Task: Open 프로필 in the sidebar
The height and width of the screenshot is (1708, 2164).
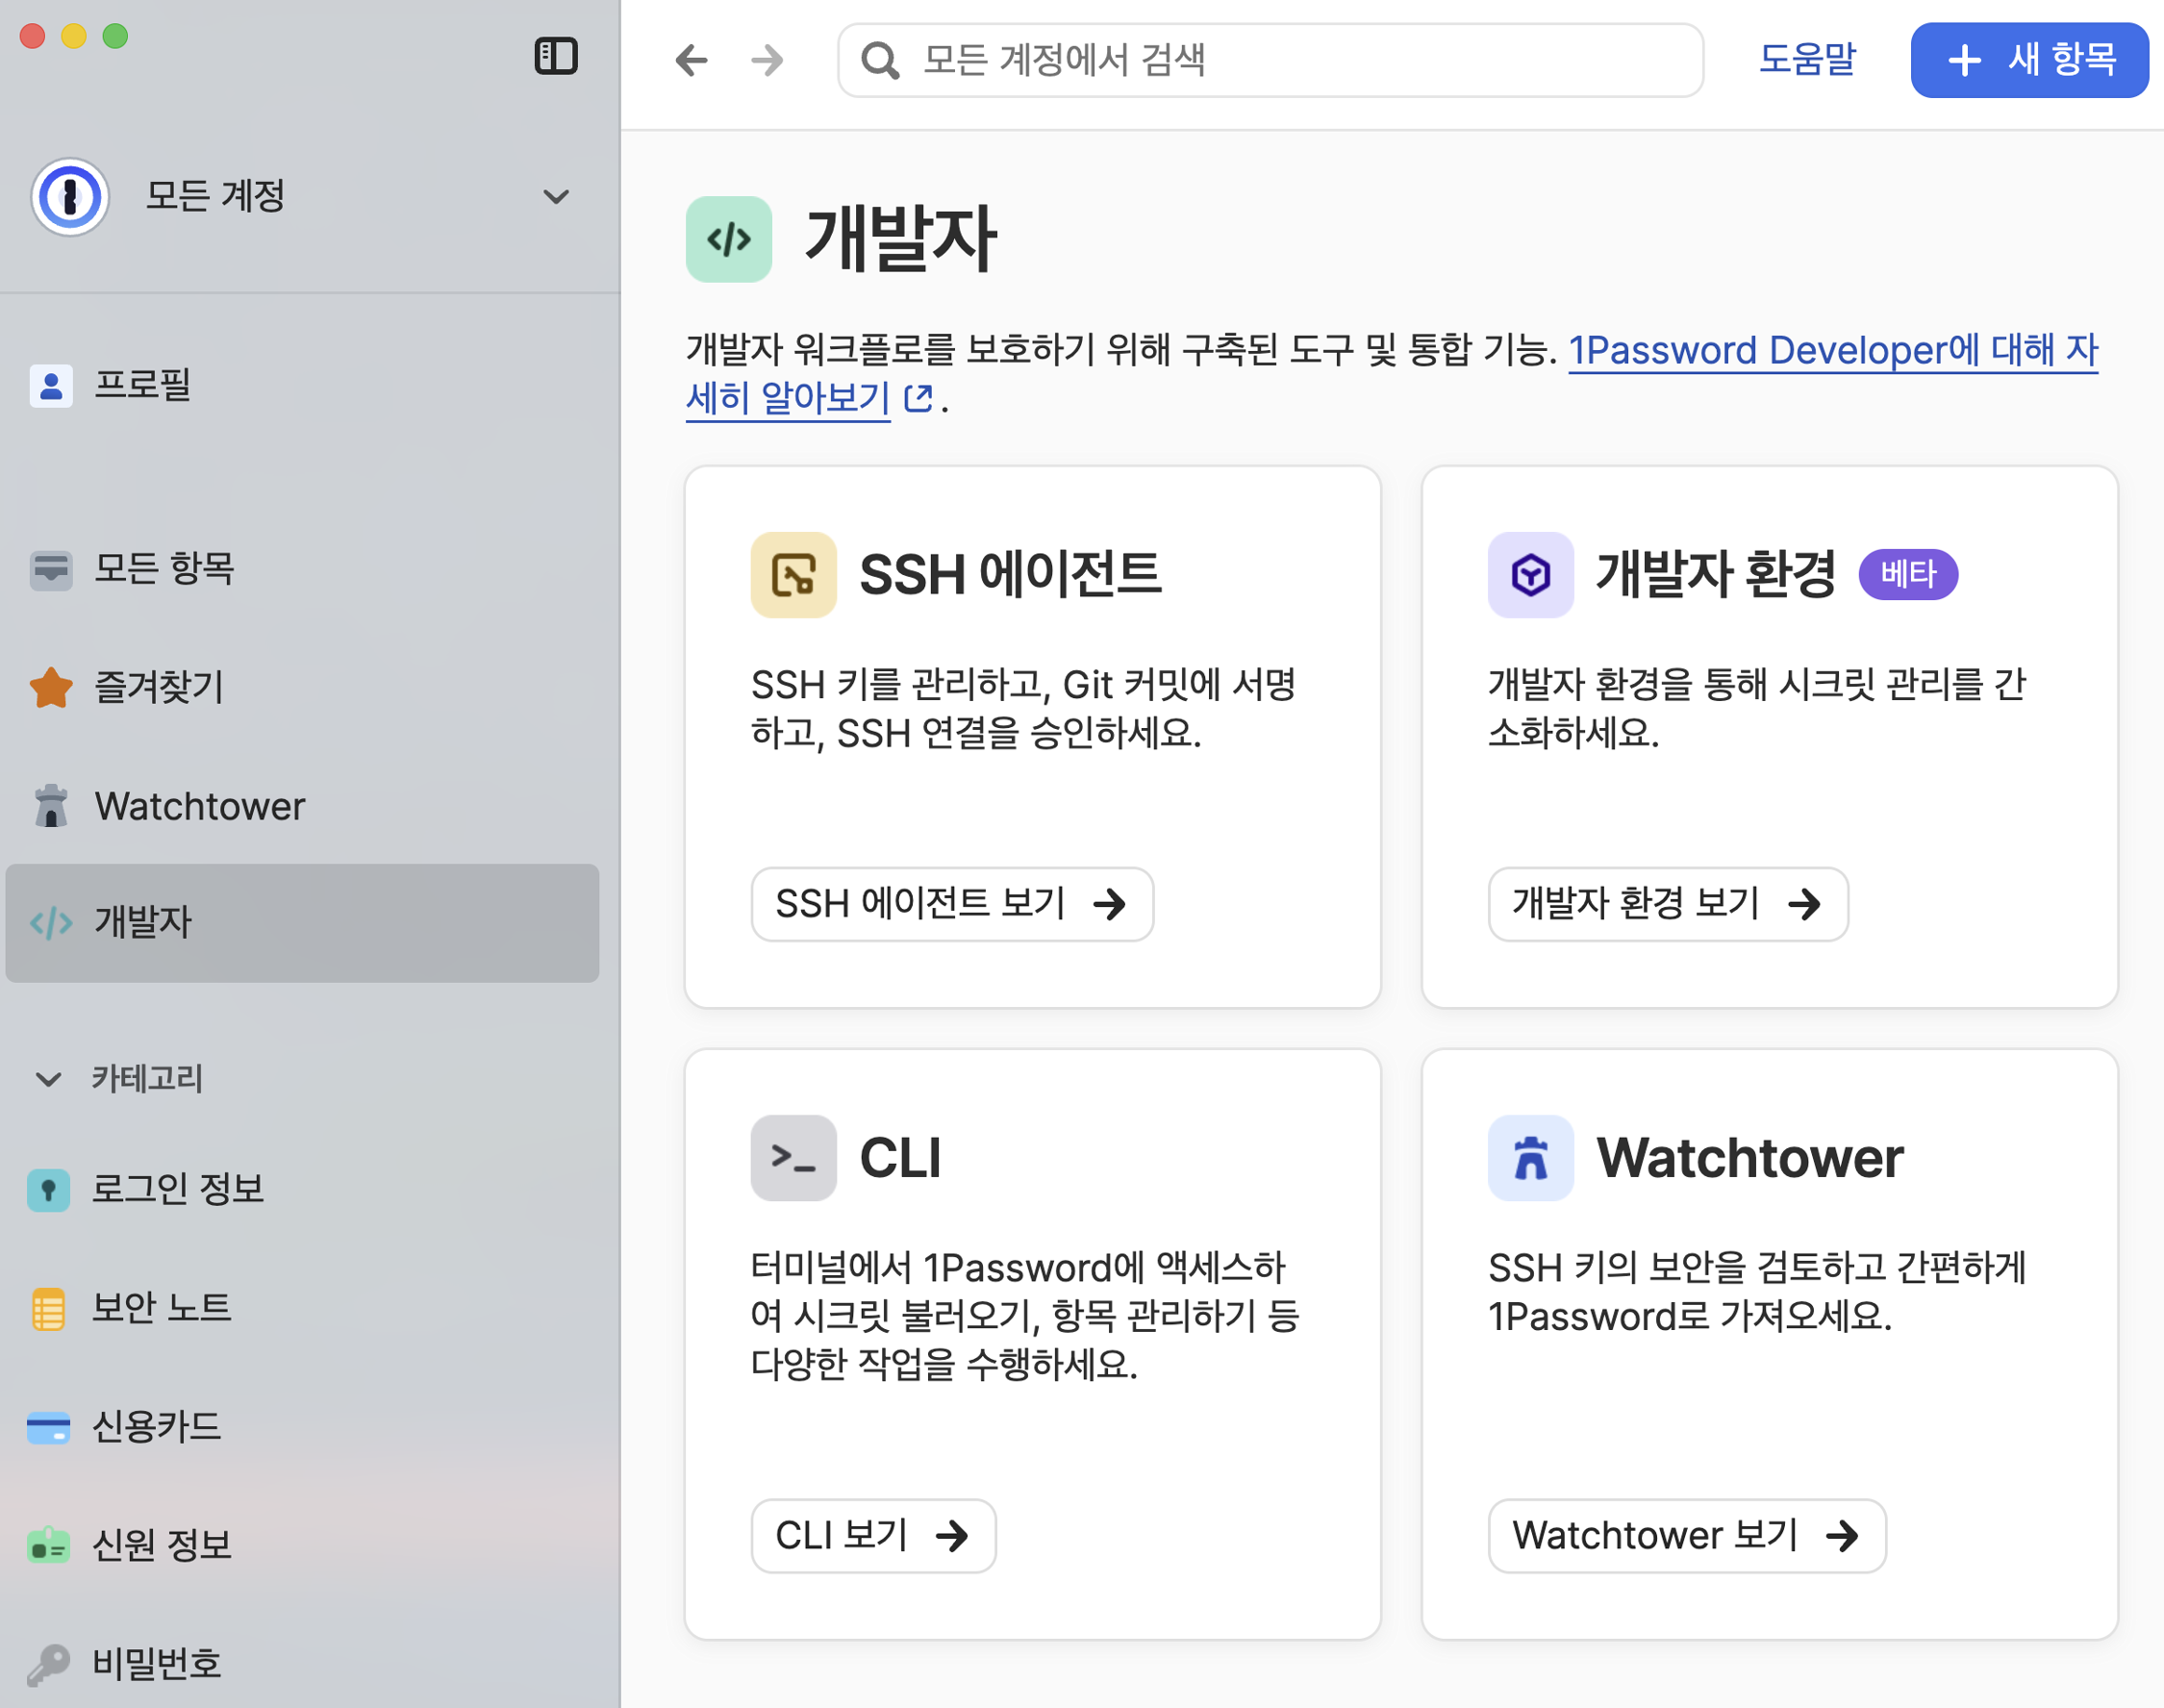Action: click(302, 385)
